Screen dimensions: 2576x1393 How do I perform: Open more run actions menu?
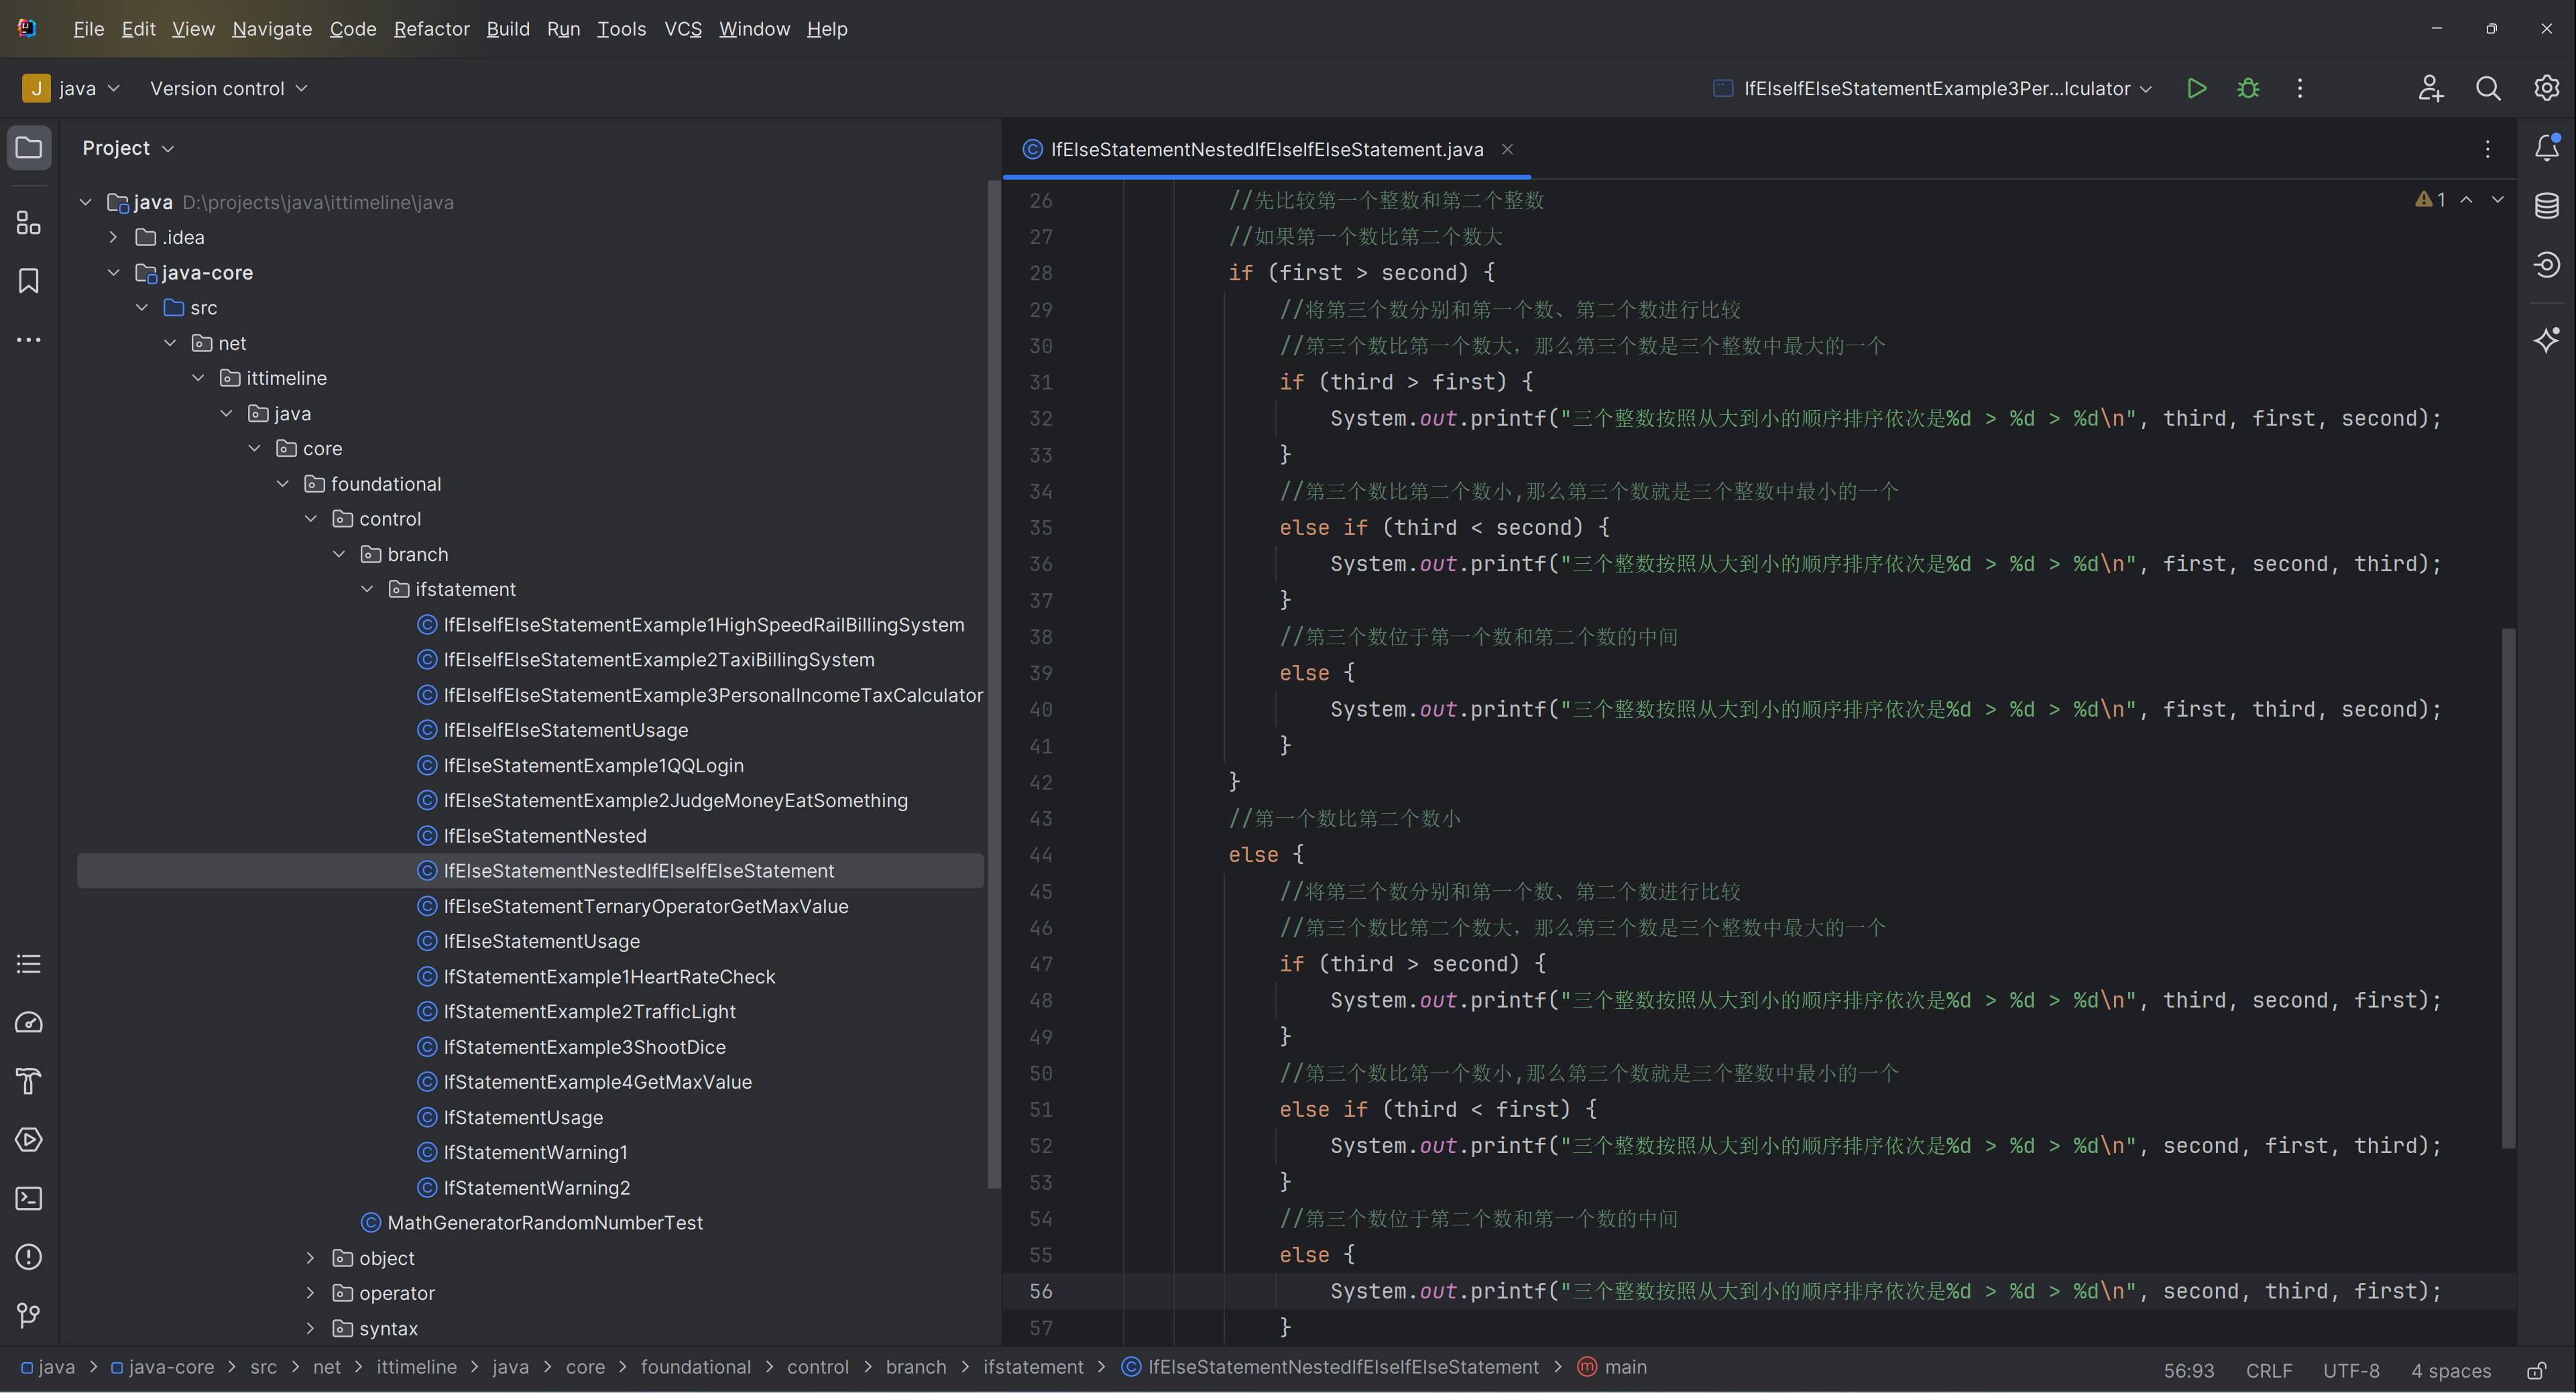[2300, 88]
